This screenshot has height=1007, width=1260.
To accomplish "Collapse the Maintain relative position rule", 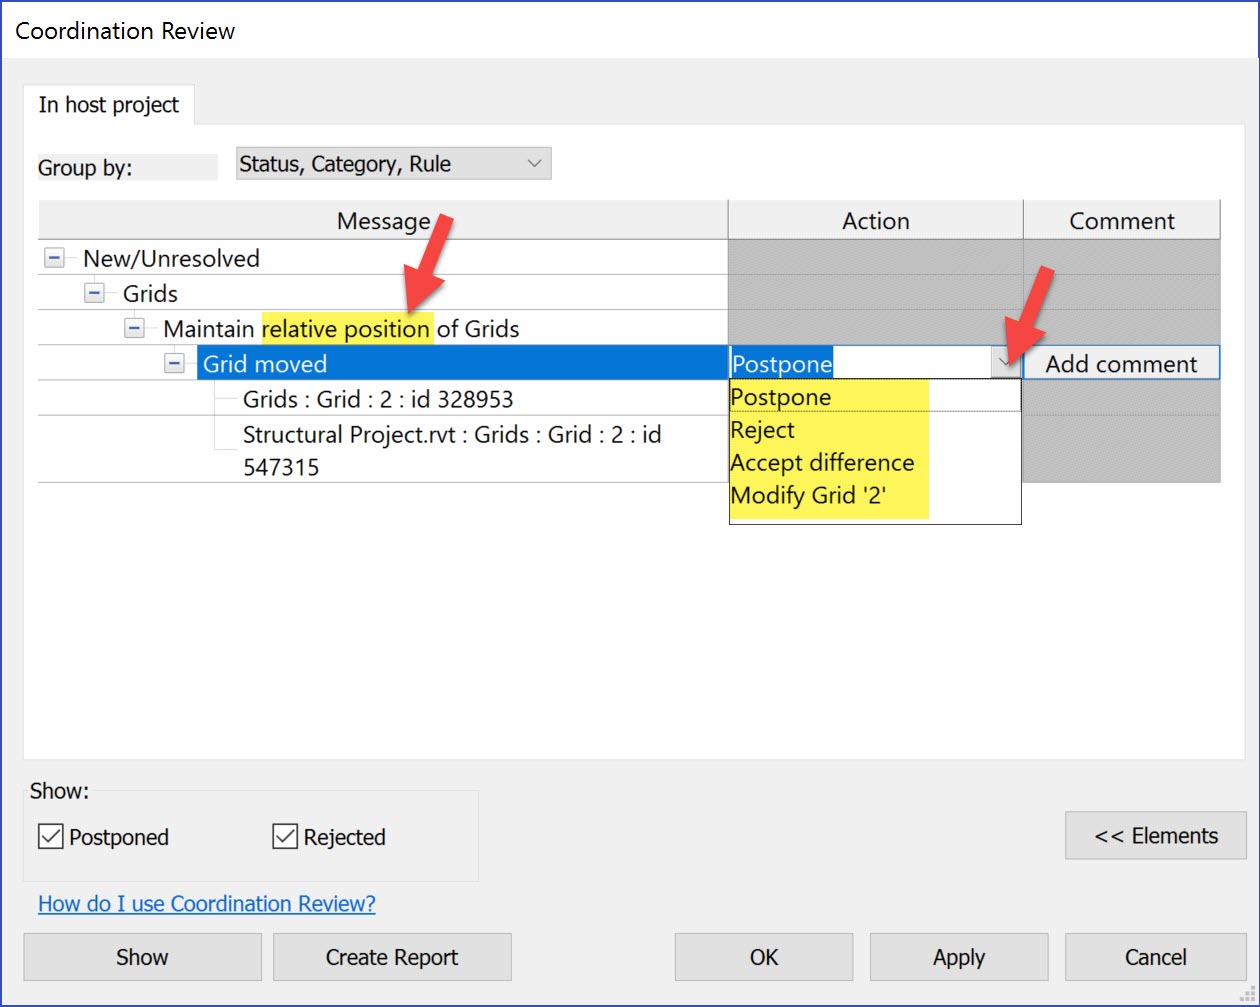I will [x=135, y=327].
